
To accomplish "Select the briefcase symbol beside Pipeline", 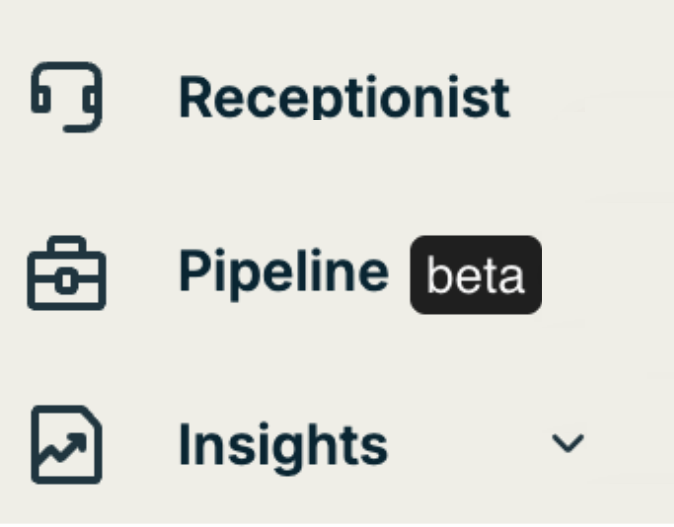I will (66, 273).
